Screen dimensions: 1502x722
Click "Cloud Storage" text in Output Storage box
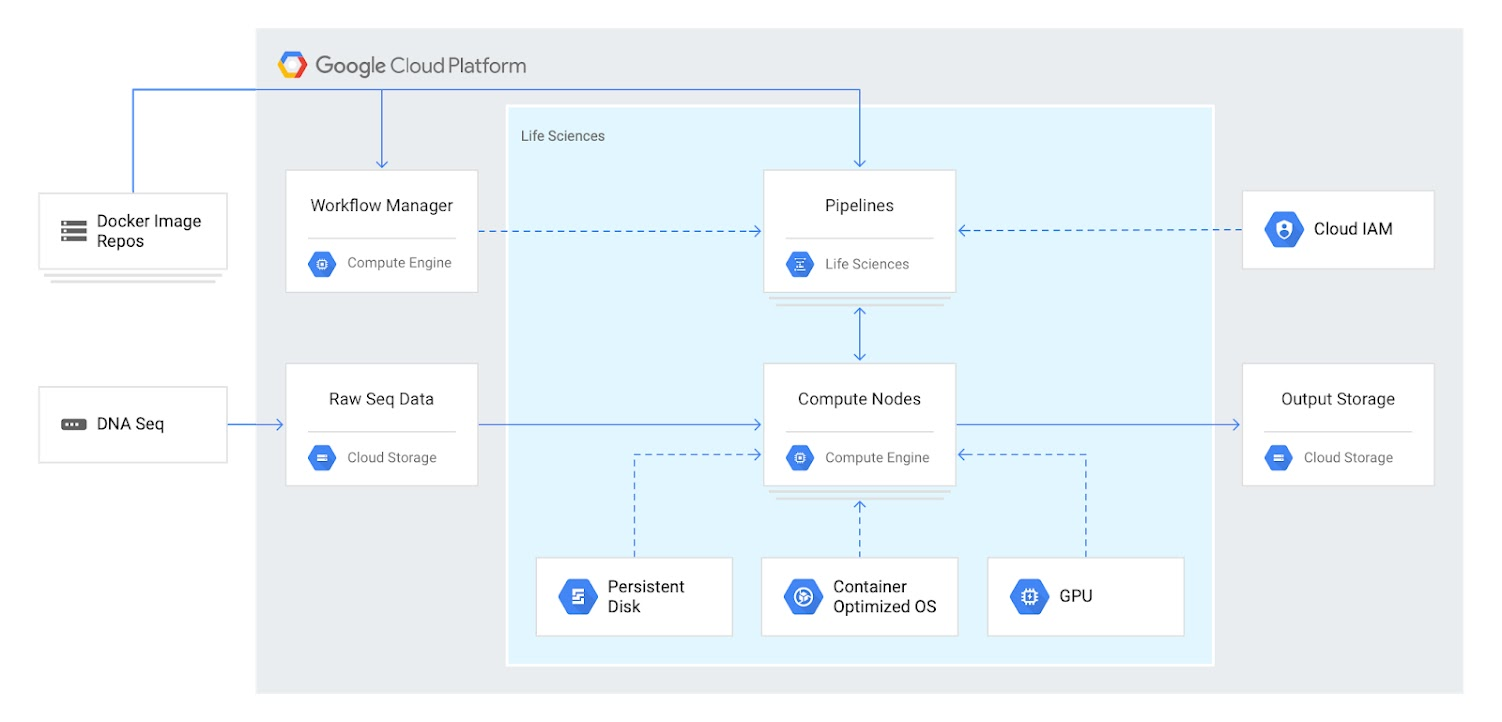[x=1348, y=458]
